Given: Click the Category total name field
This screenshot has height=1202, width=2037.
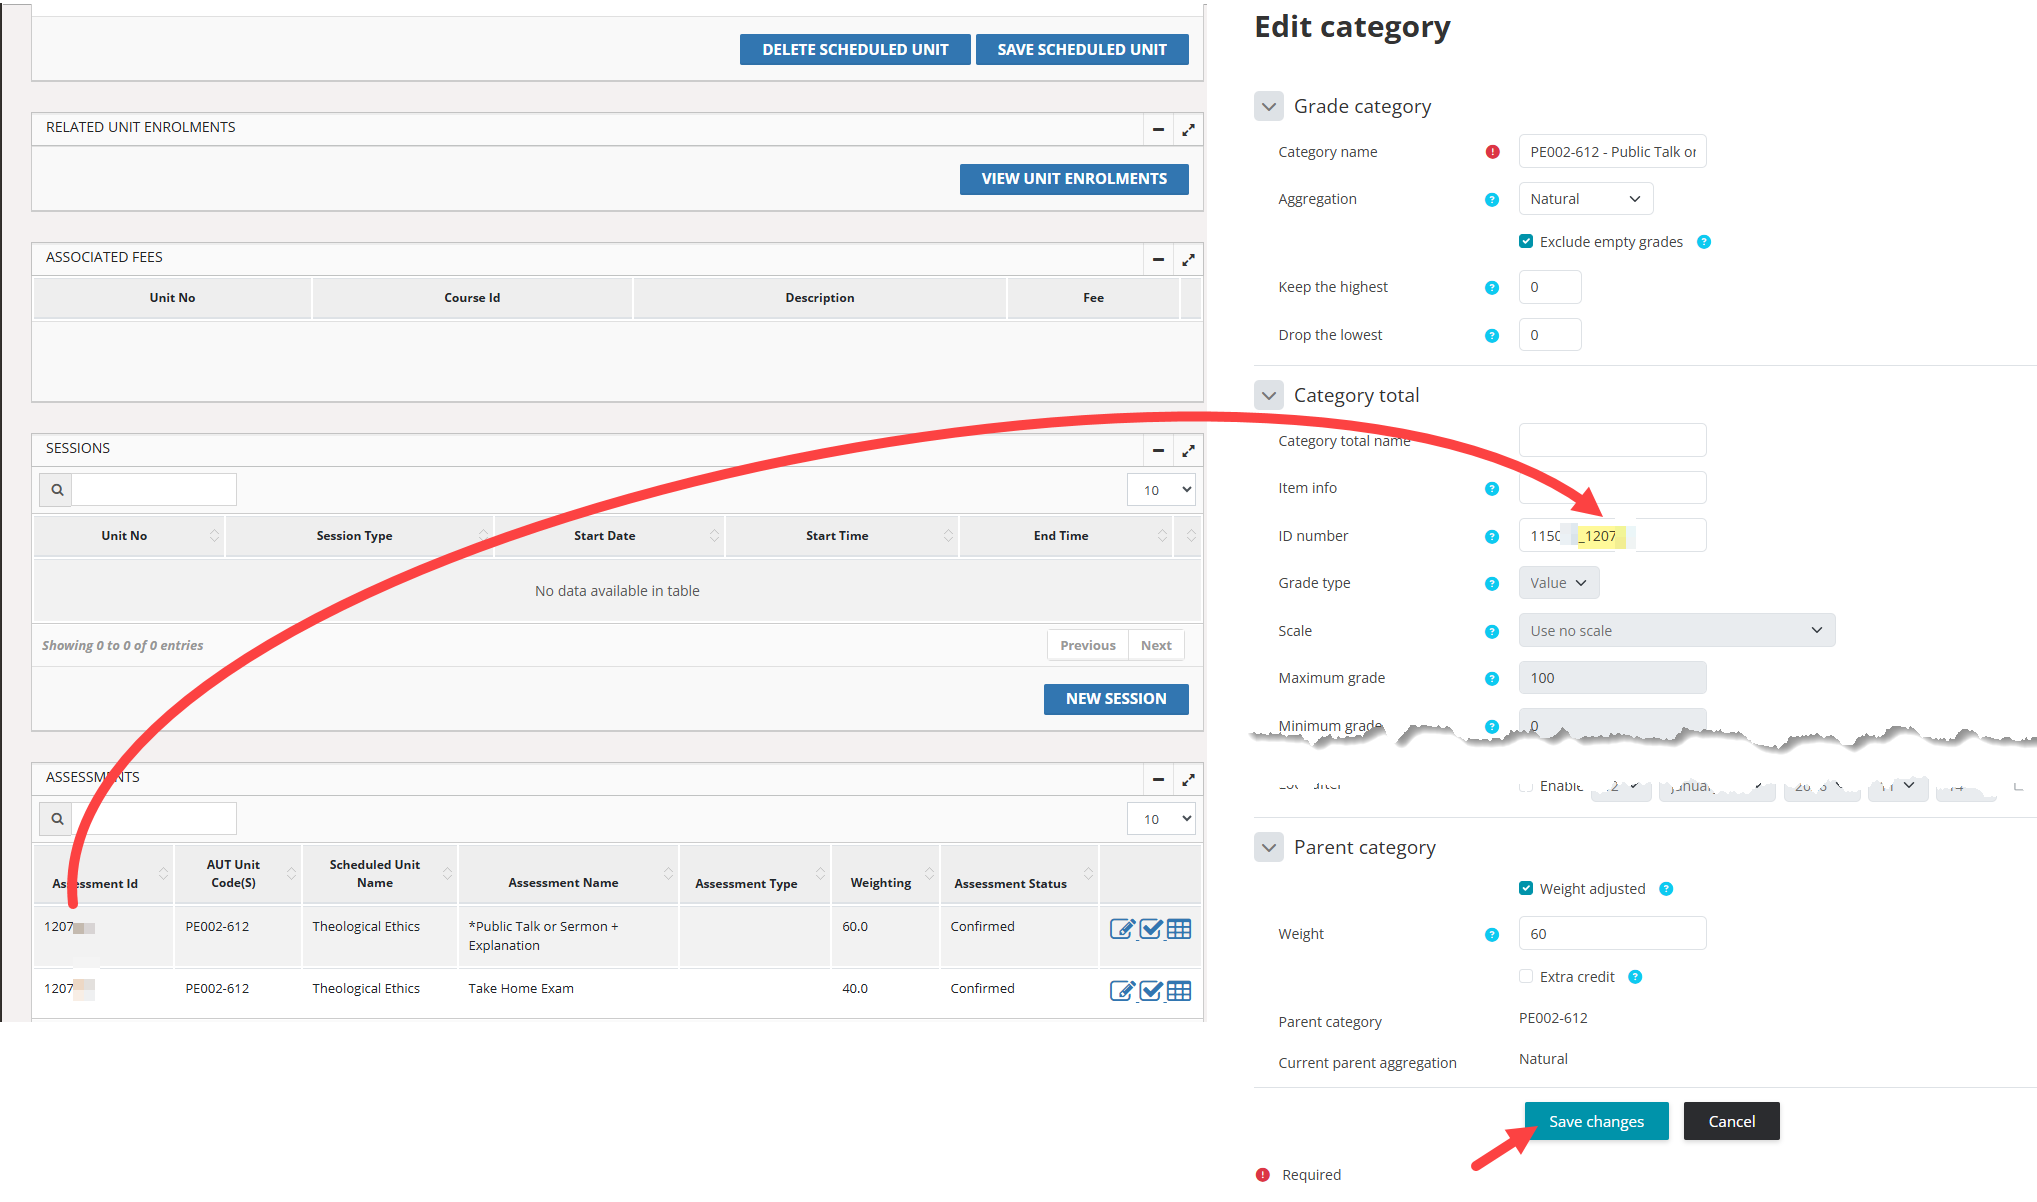Looking at the screenshot, I should [1612, 441].
